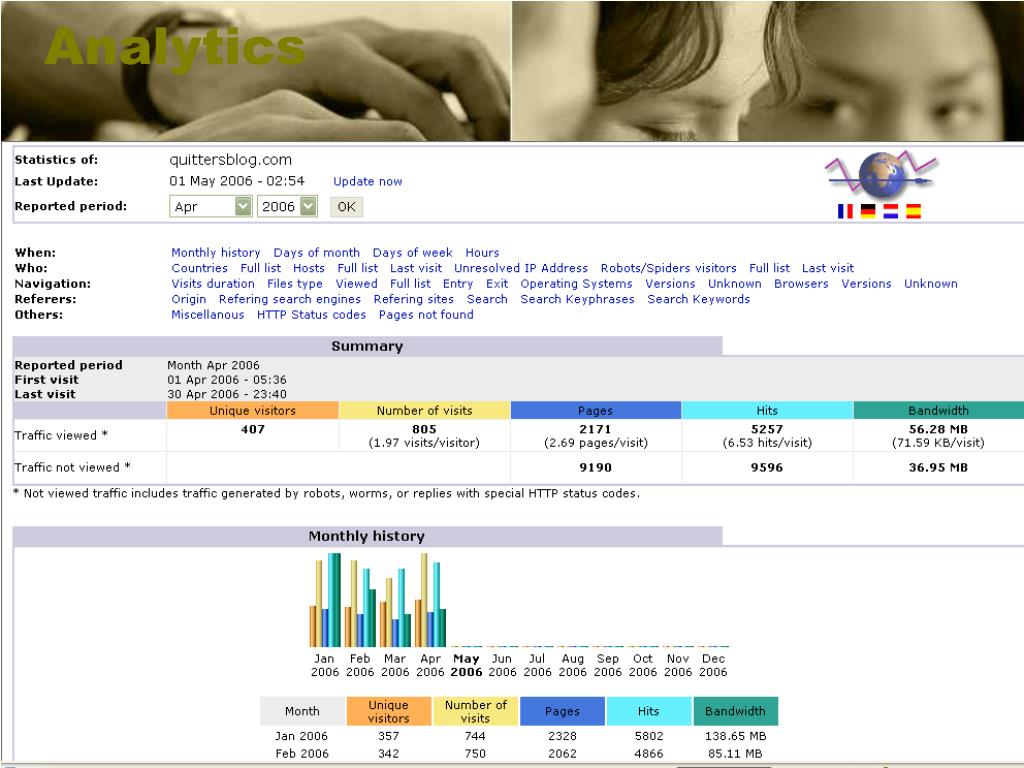This screenshot has height=768, width=1024.
Task: Open the Origin link
Action: click(x=189, y=299)
